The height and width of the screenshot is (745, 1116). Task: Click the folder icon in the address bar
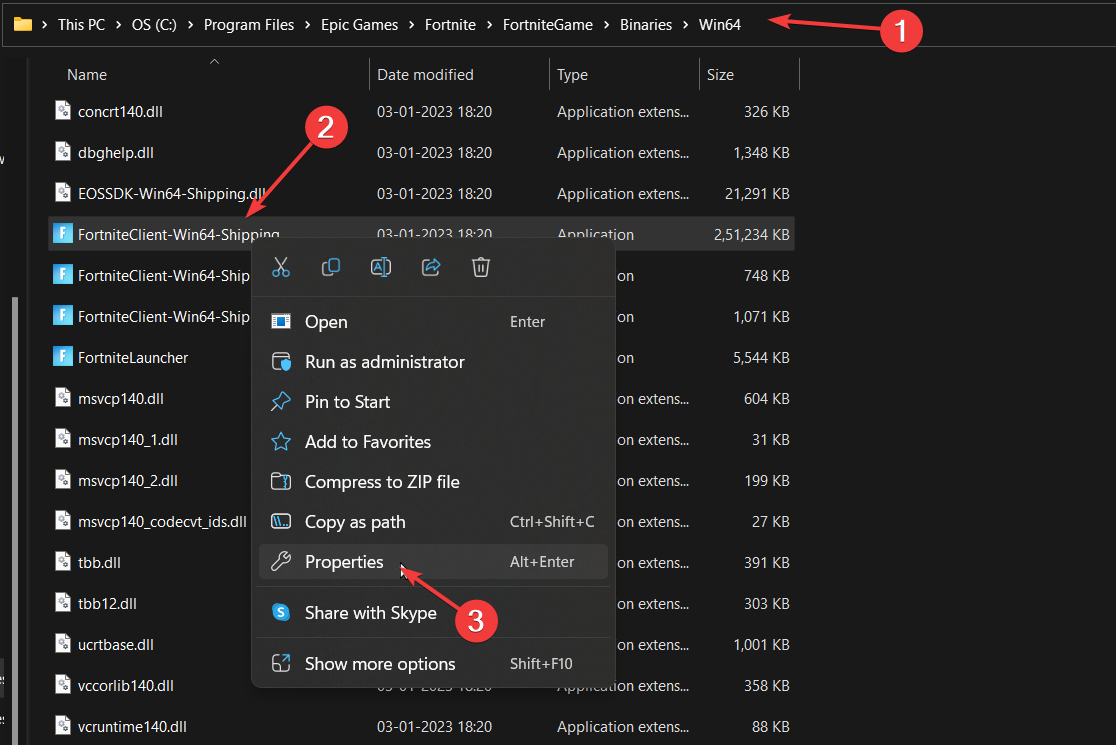tap(23, 24)
